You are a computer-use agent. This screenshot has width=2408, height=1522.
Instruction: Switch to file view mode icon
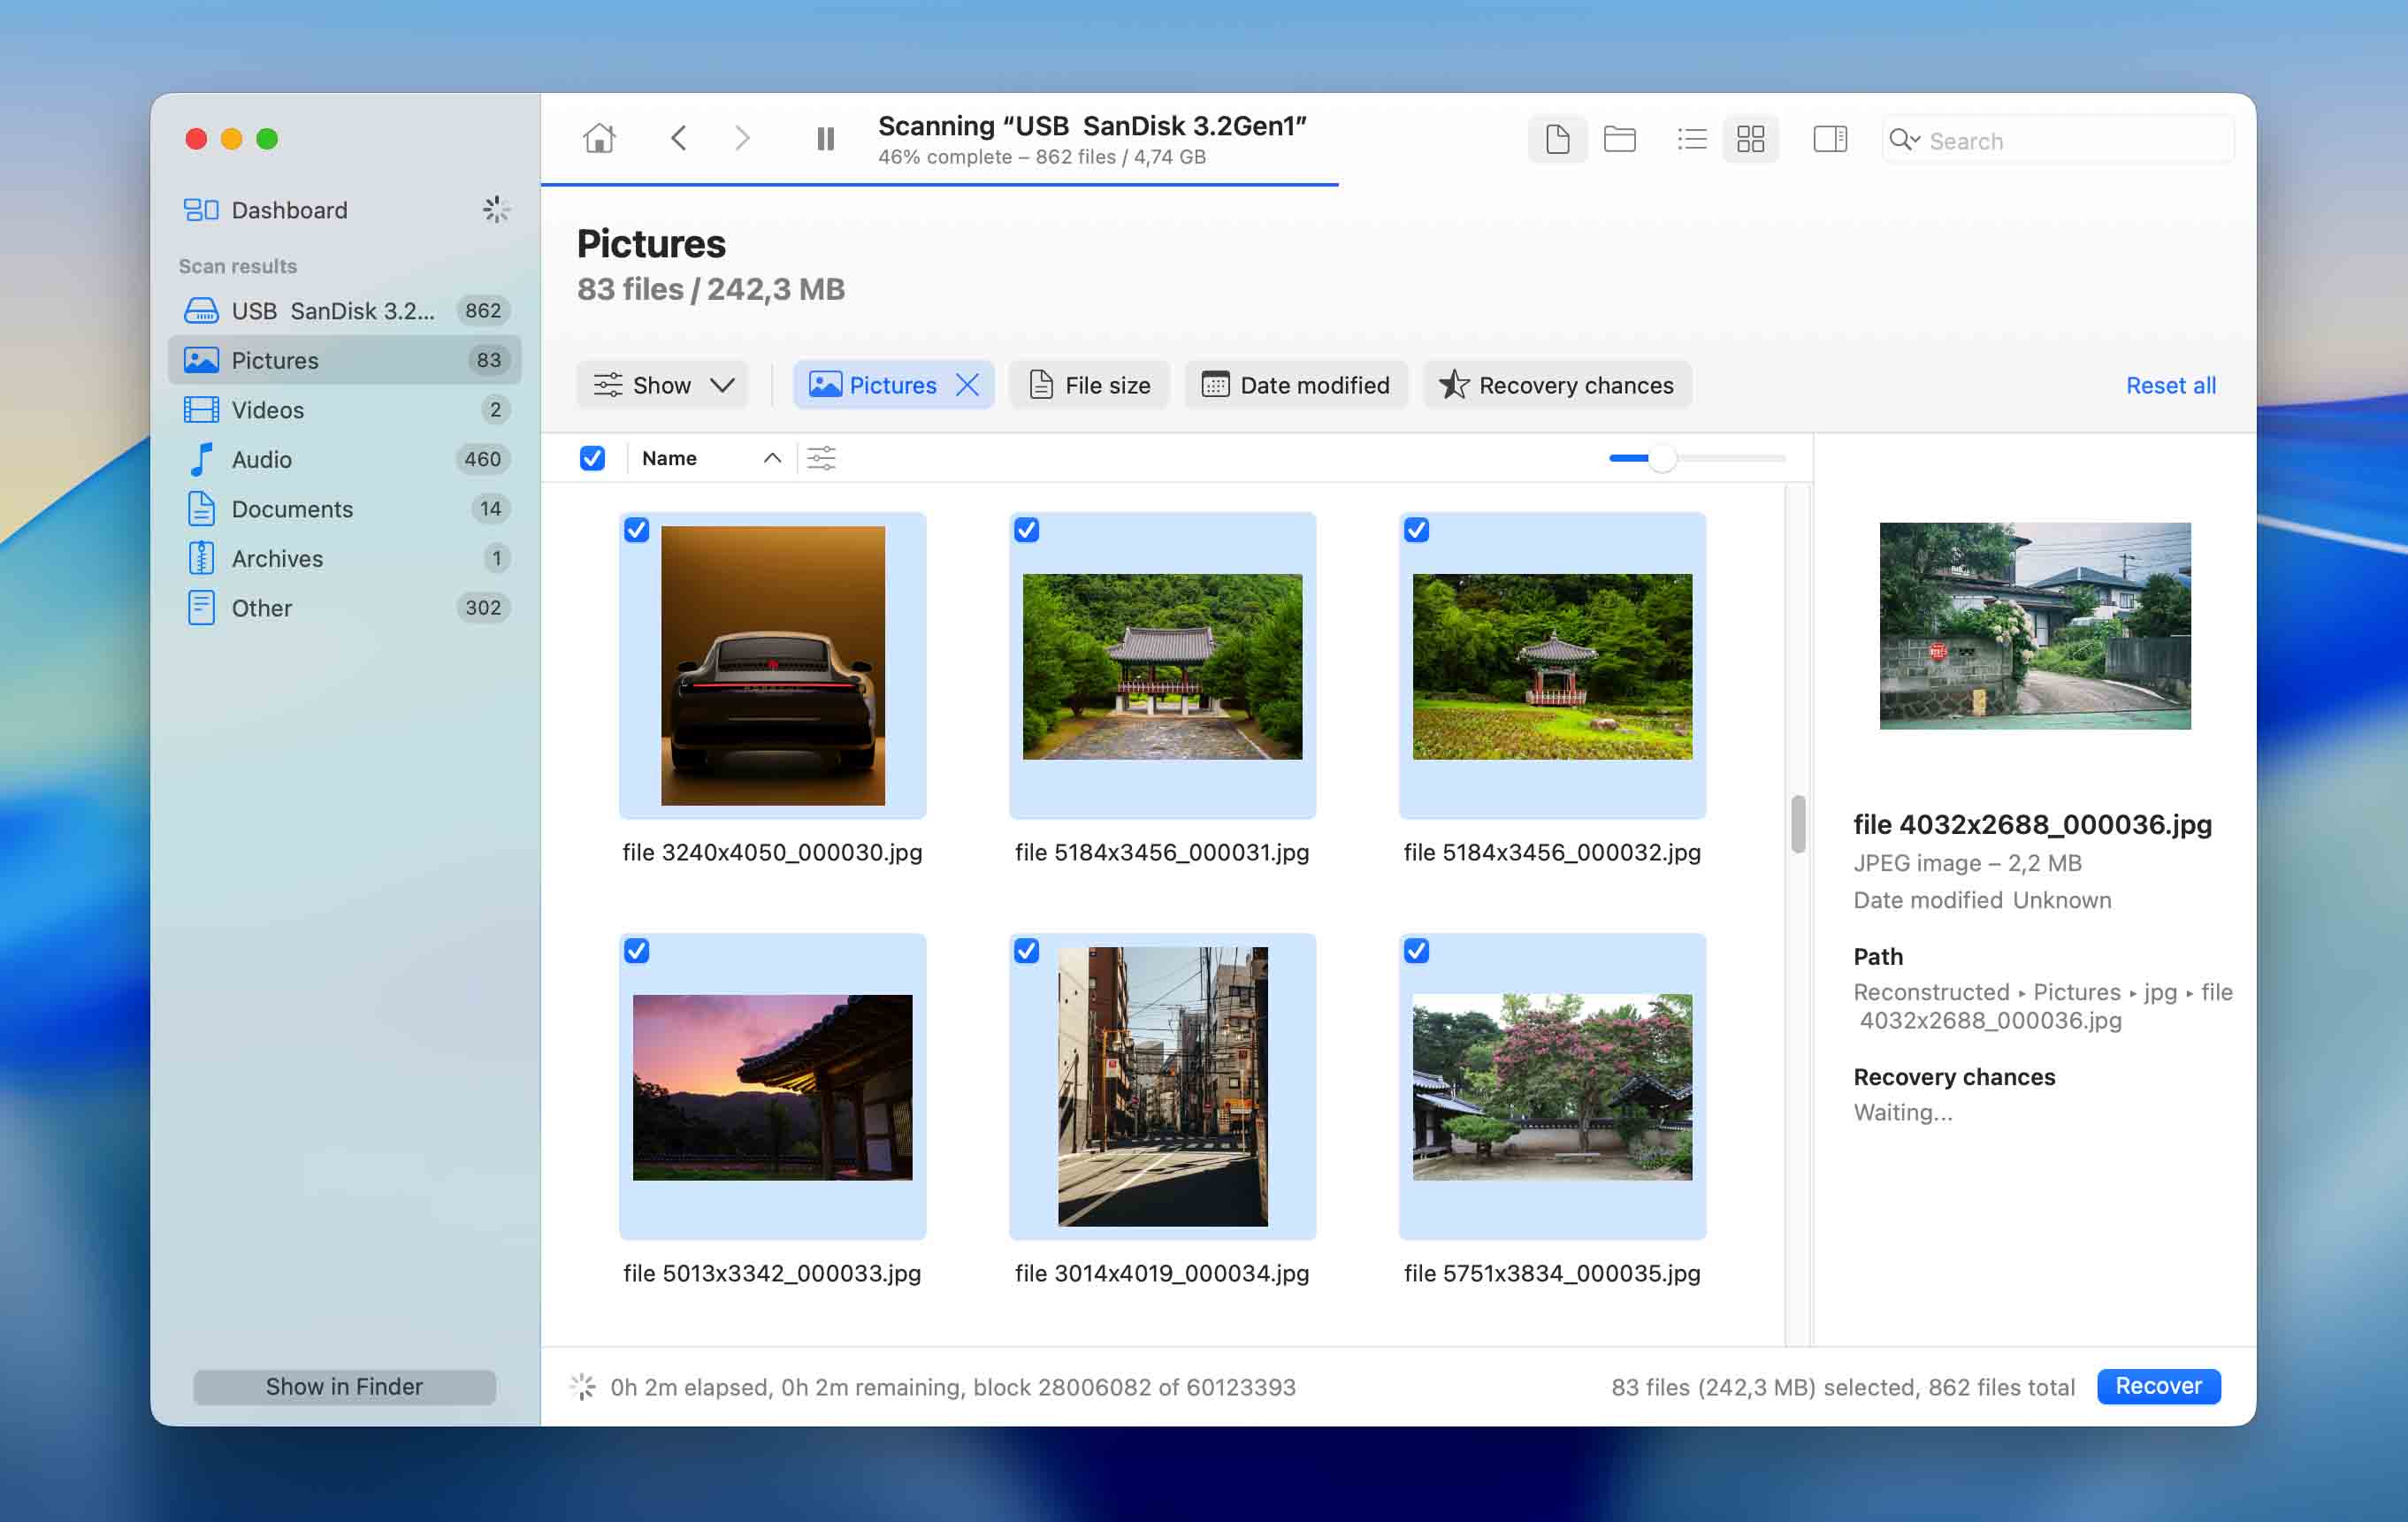click(x=1556, y=139)
